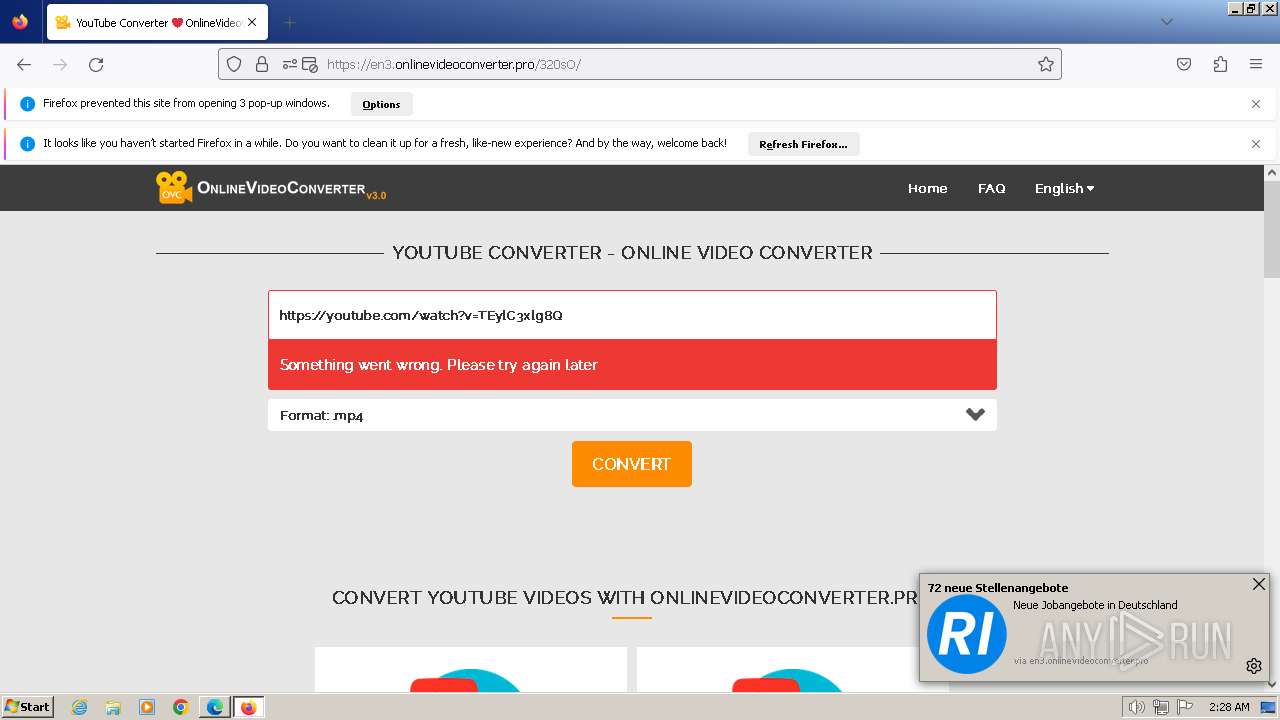1280x720 pixels.
Task: Click the YouTube URL input field
Action: pos(632,315)
